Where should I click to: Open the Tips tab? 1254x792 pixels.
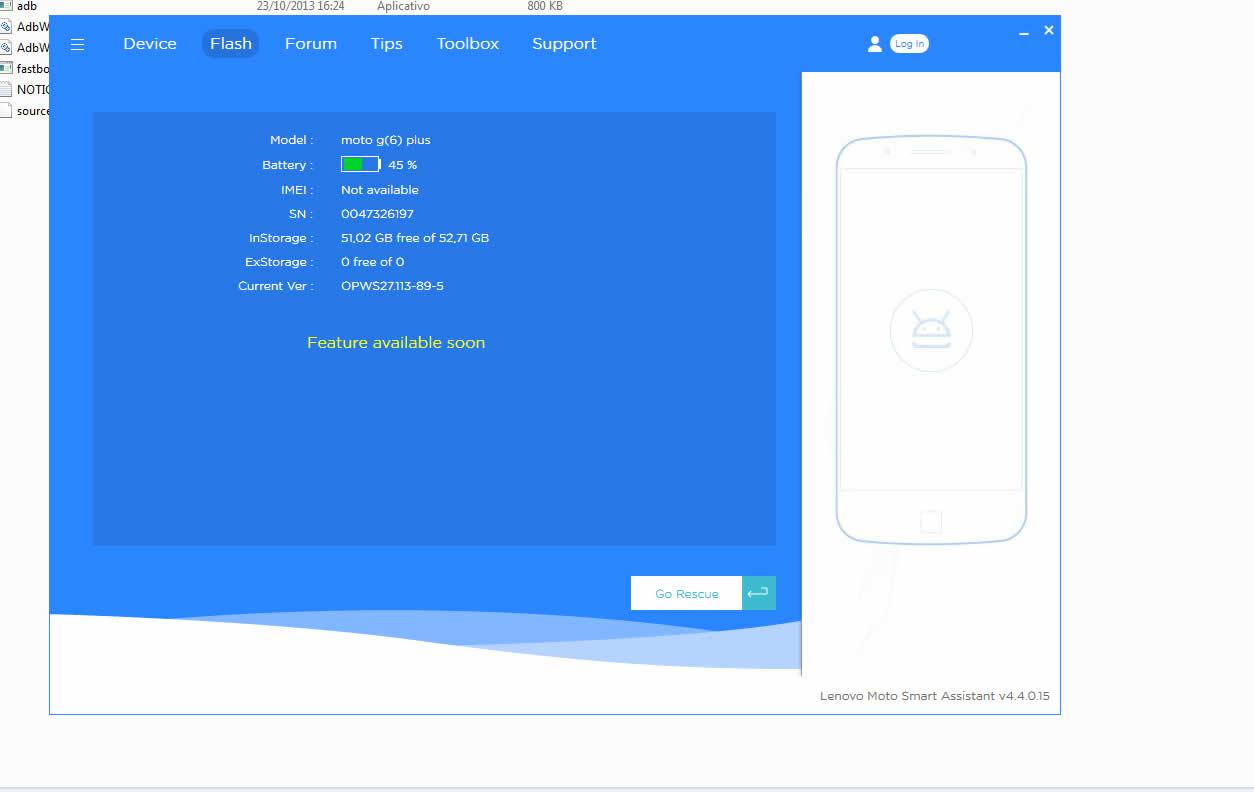(387, 44)
